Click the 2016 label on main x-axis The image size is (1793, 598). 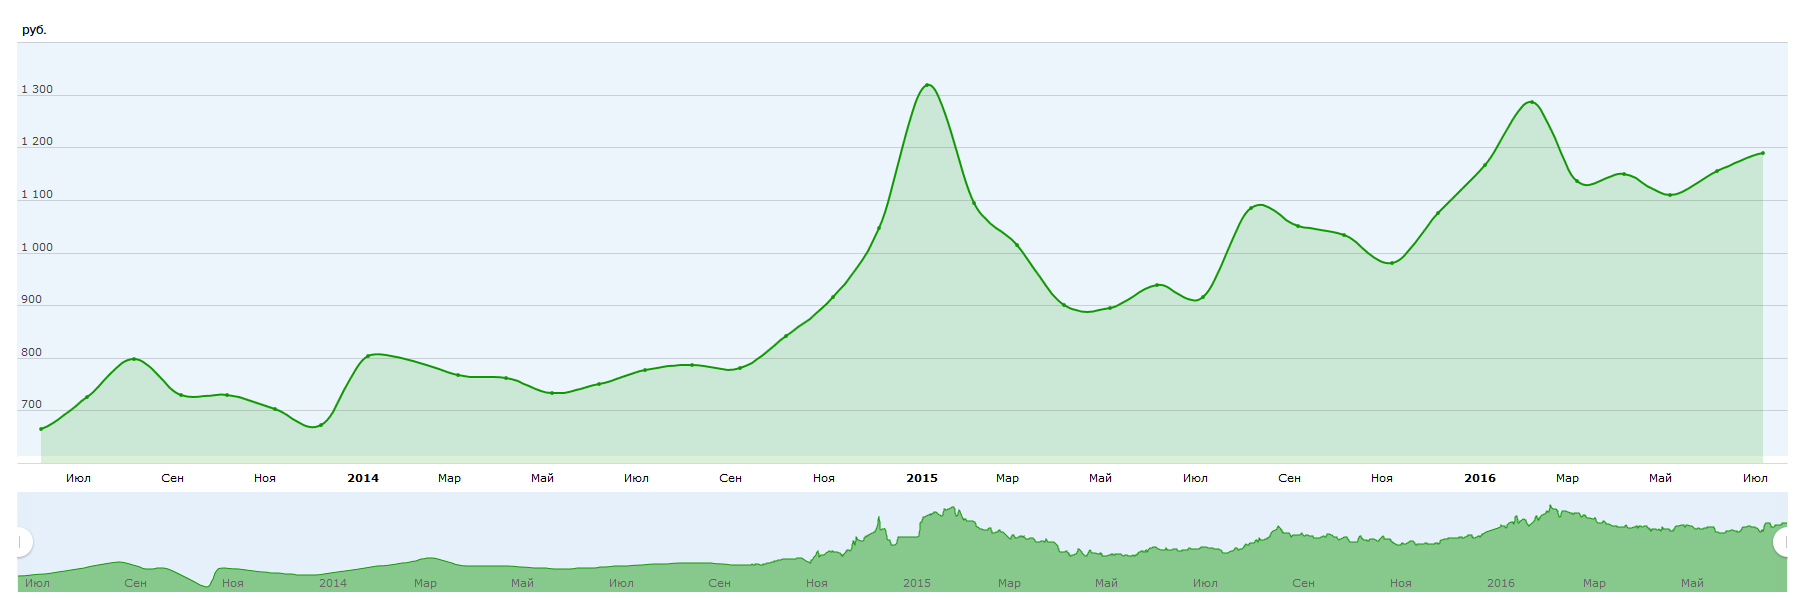(x=1480, y=478)
